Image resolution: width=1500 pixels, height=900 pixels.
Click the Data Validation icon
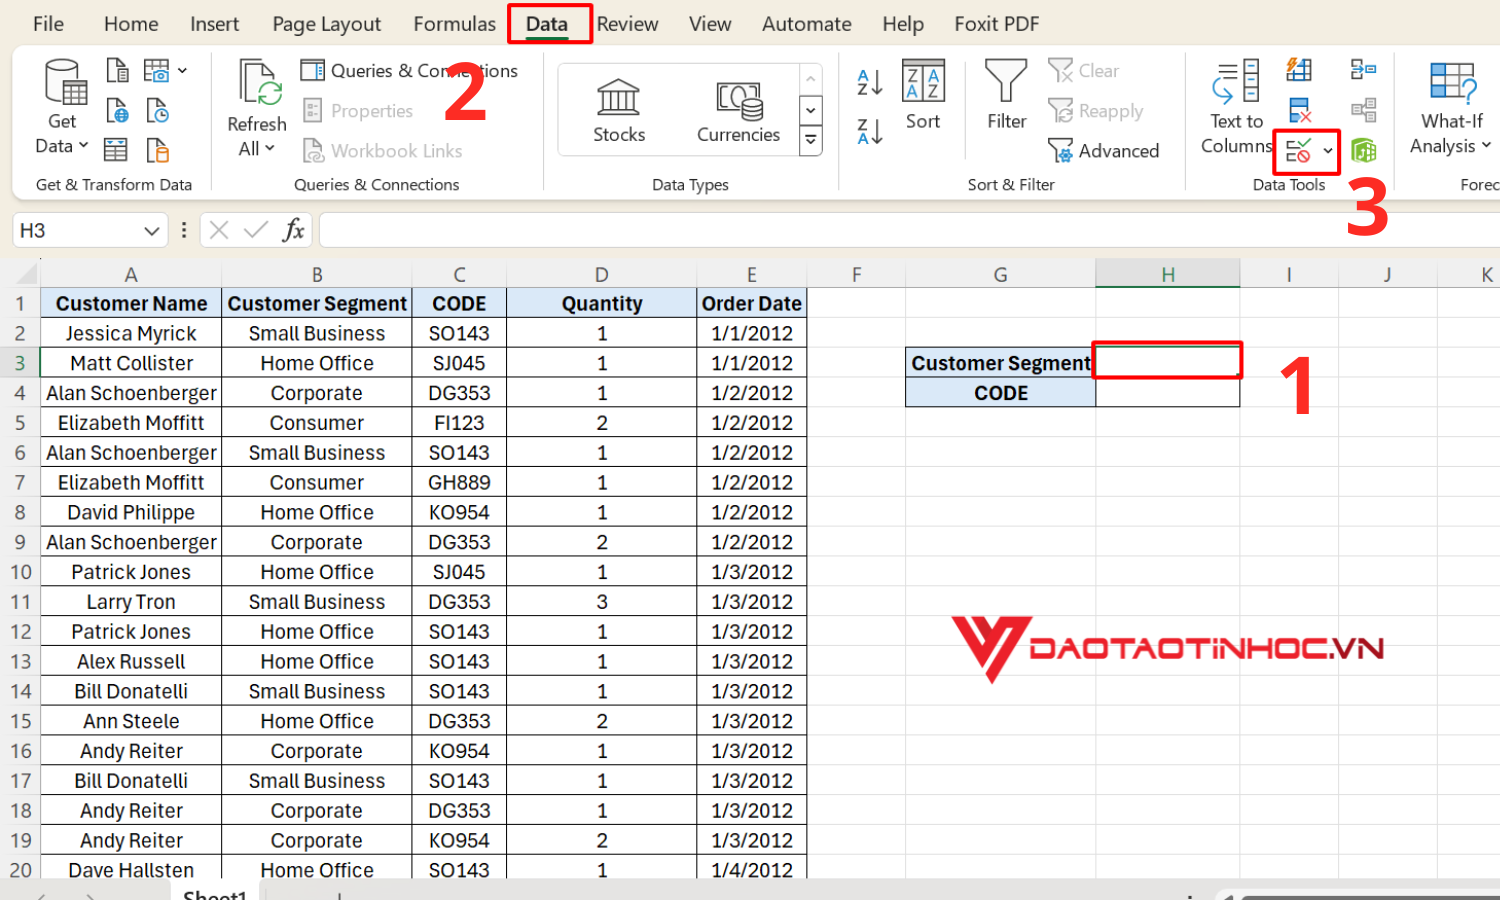(1298, 151)
